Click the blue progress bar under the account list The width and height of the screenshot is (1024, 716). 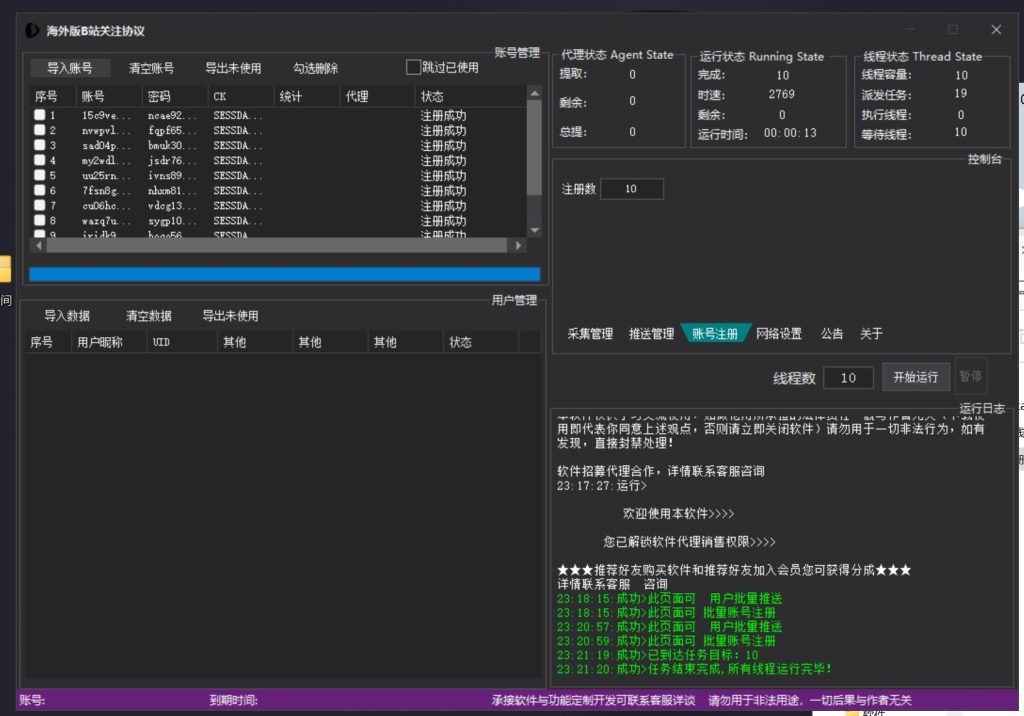point(284,274)
